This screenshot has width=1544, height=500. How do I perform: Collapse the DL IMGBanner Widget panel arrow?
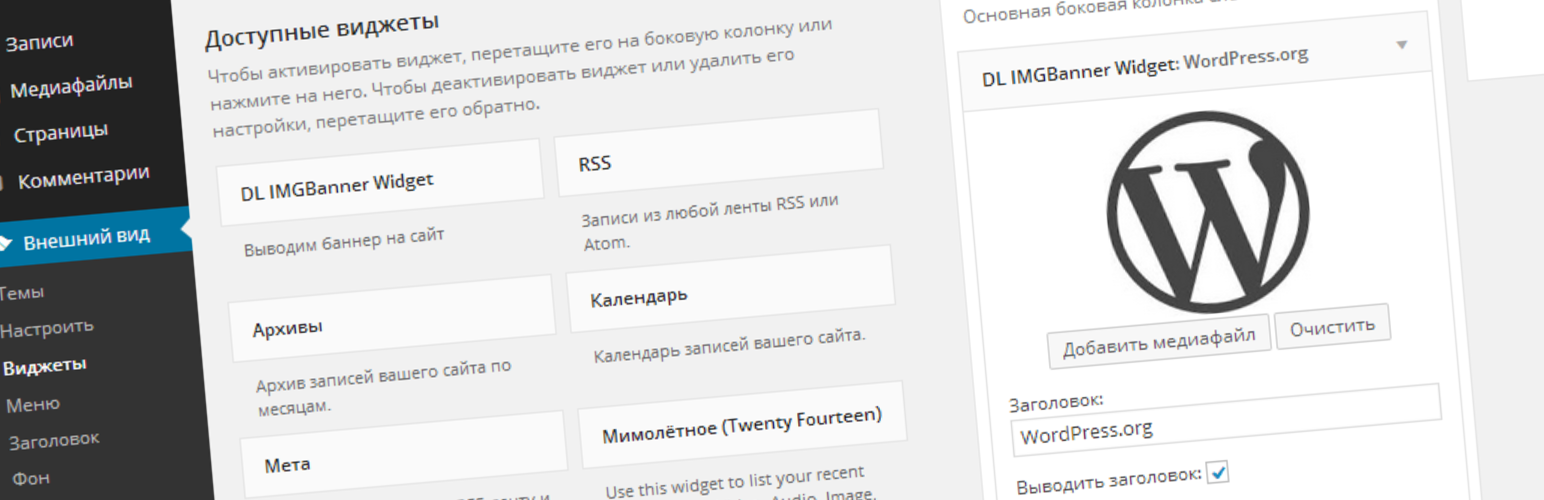[1401, 45]
